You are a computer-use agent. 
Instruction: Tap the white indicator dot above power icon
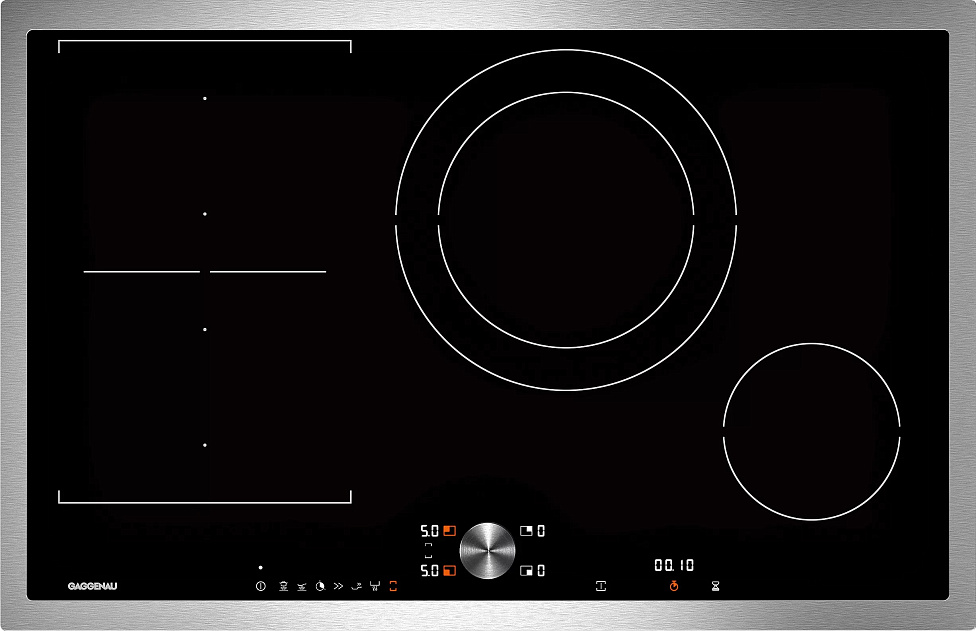click(260, 568)
